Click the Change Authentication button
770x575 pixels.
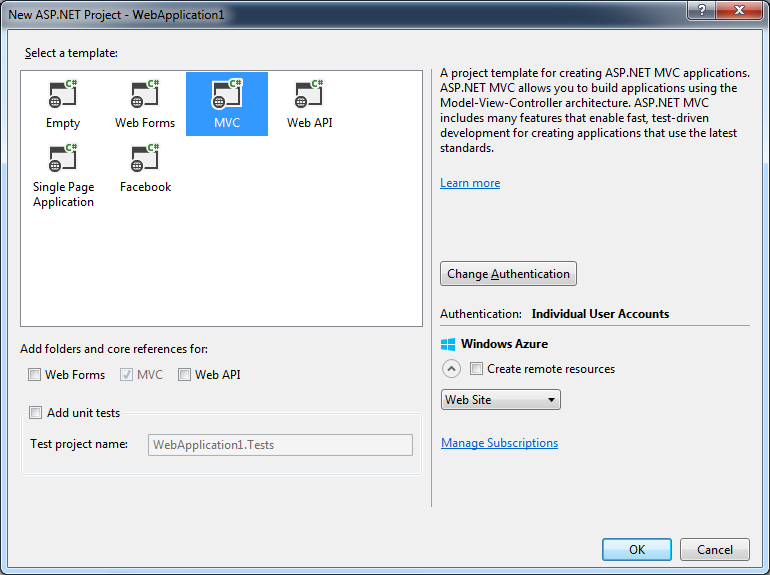tap(508, 274)
